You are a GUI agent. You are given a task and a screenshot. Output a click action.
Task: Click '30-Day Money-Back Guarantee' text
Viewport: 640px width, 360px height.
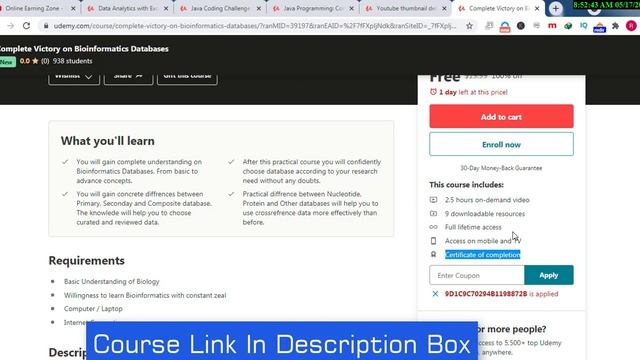click(501, 168)
